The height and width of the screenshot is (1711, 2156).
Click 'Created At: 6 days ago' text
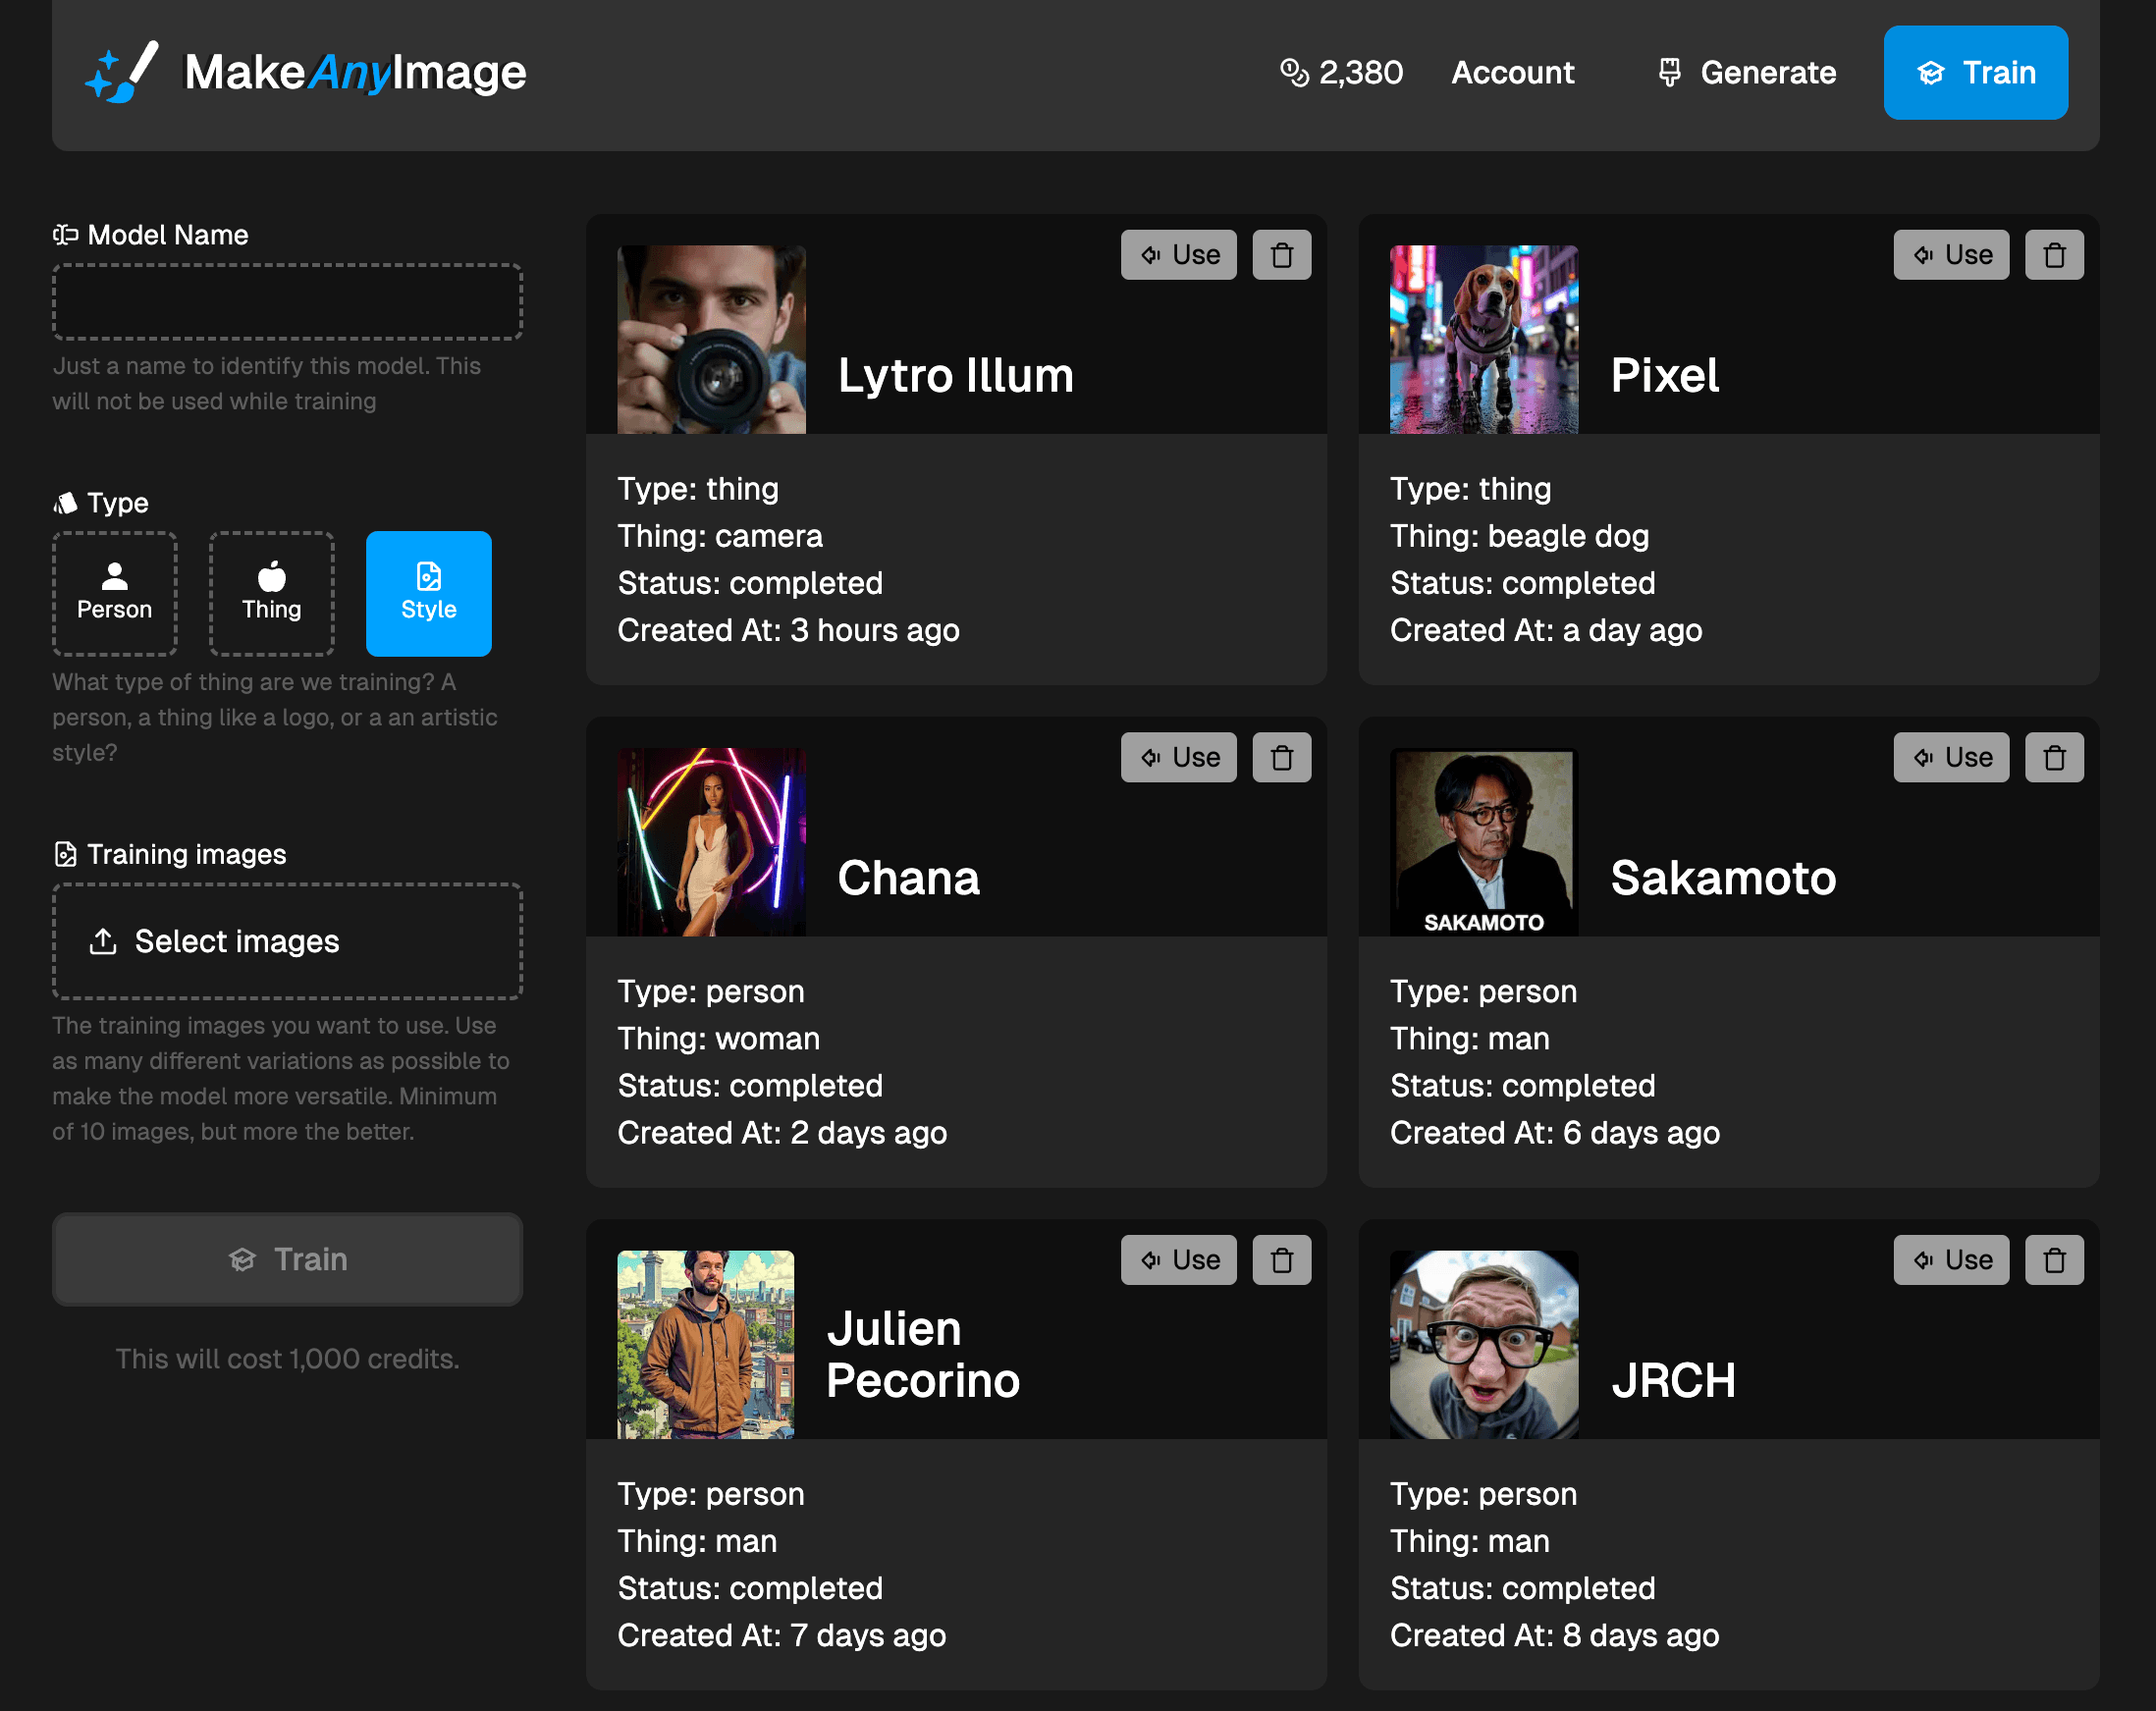point(1554,1132)
